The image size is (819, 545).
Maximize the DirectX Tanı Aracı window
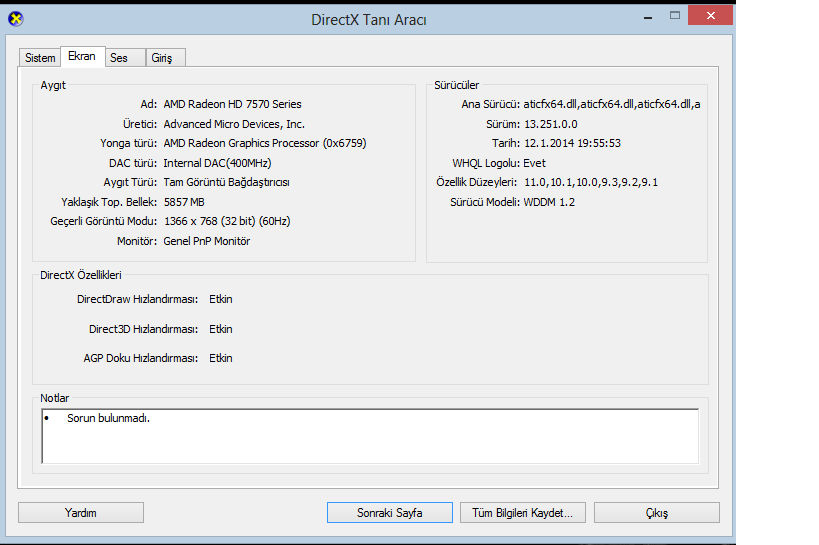click(675, 16)
